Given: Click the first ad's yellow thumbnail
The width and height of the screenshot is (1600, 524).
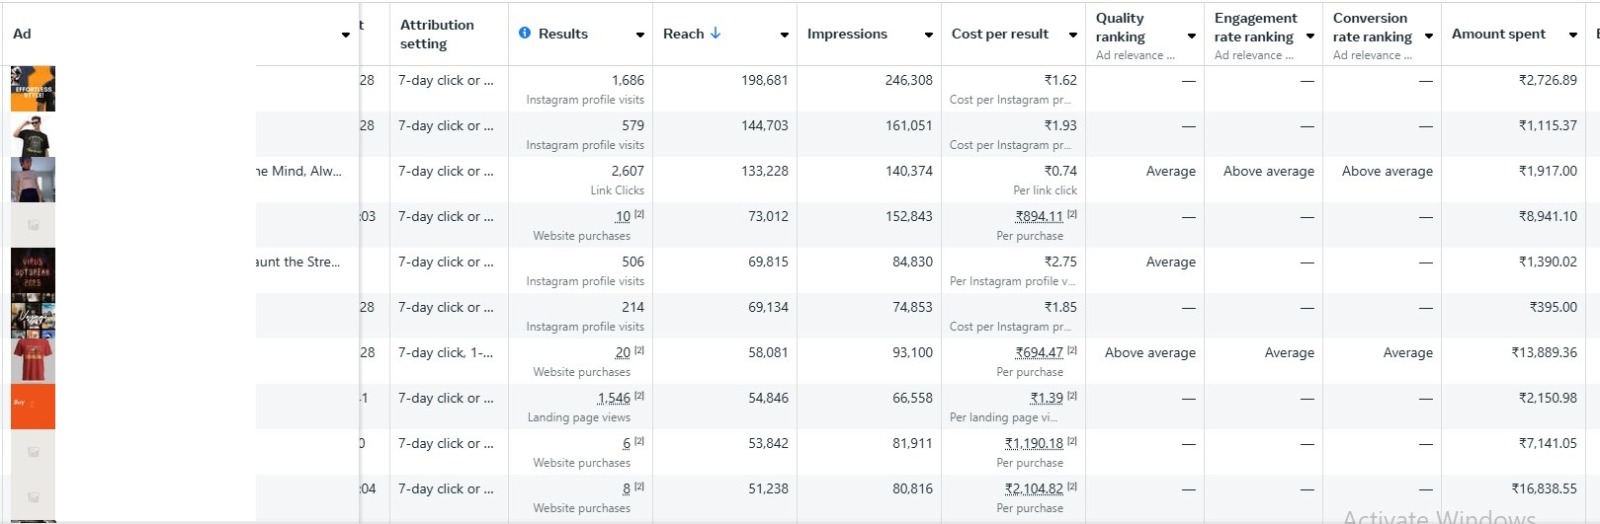Looking at the screenshot, I should pos(33,89).
